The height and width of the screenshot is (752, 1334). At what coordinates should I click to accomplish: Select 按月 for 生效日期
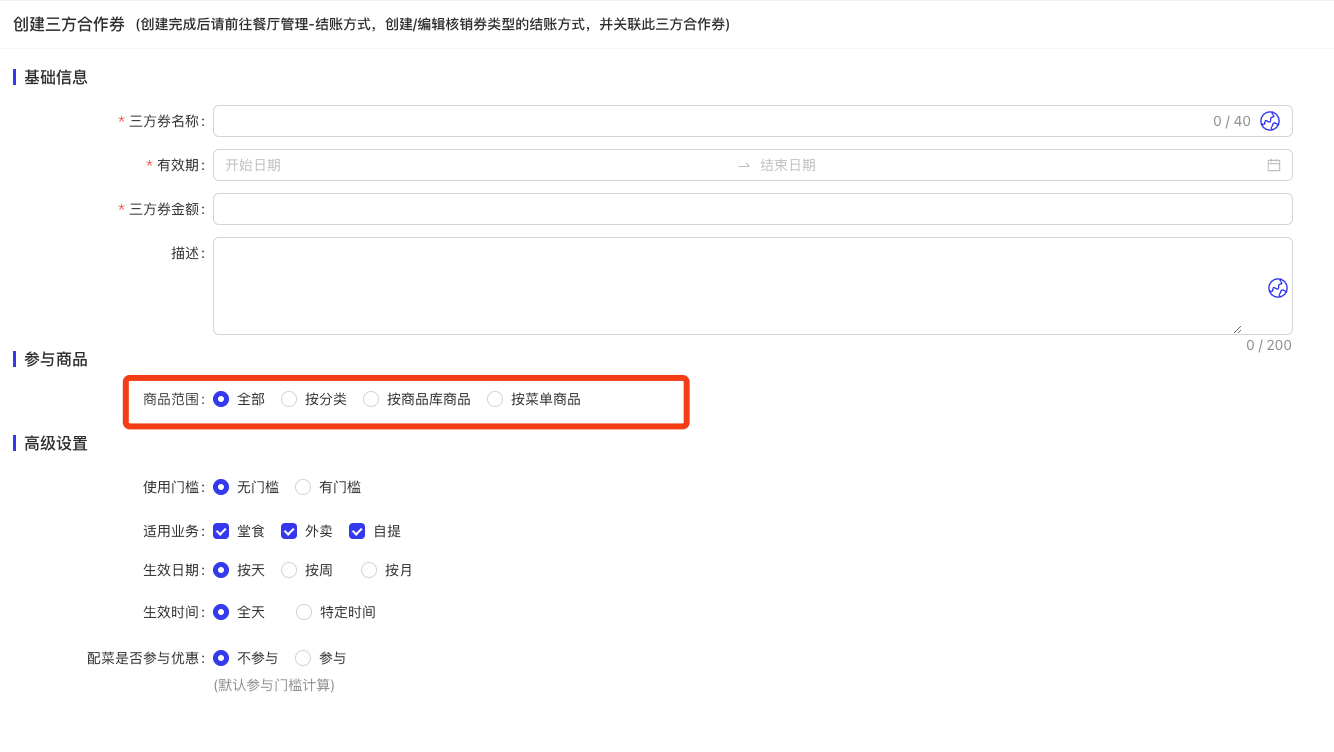point(369,570)
